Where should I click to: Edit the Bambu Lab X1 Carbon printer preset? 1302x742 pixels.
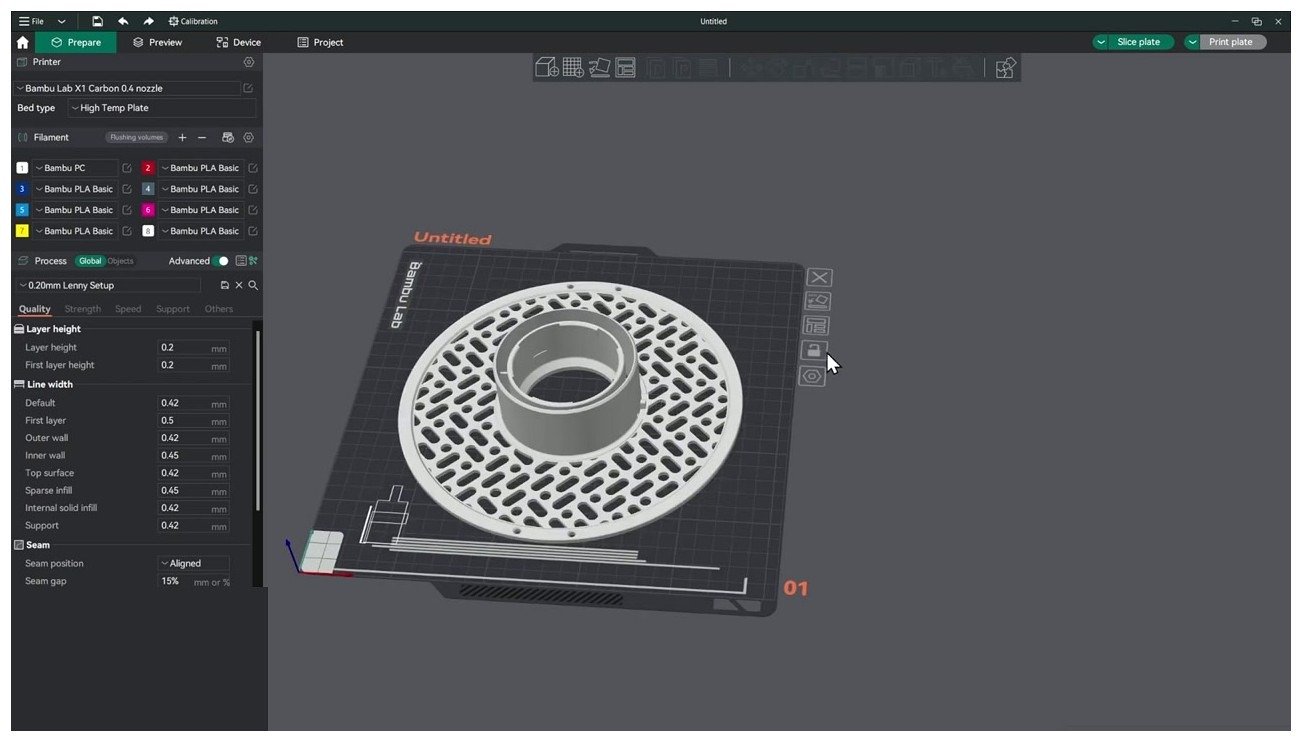tap(248, 88)
